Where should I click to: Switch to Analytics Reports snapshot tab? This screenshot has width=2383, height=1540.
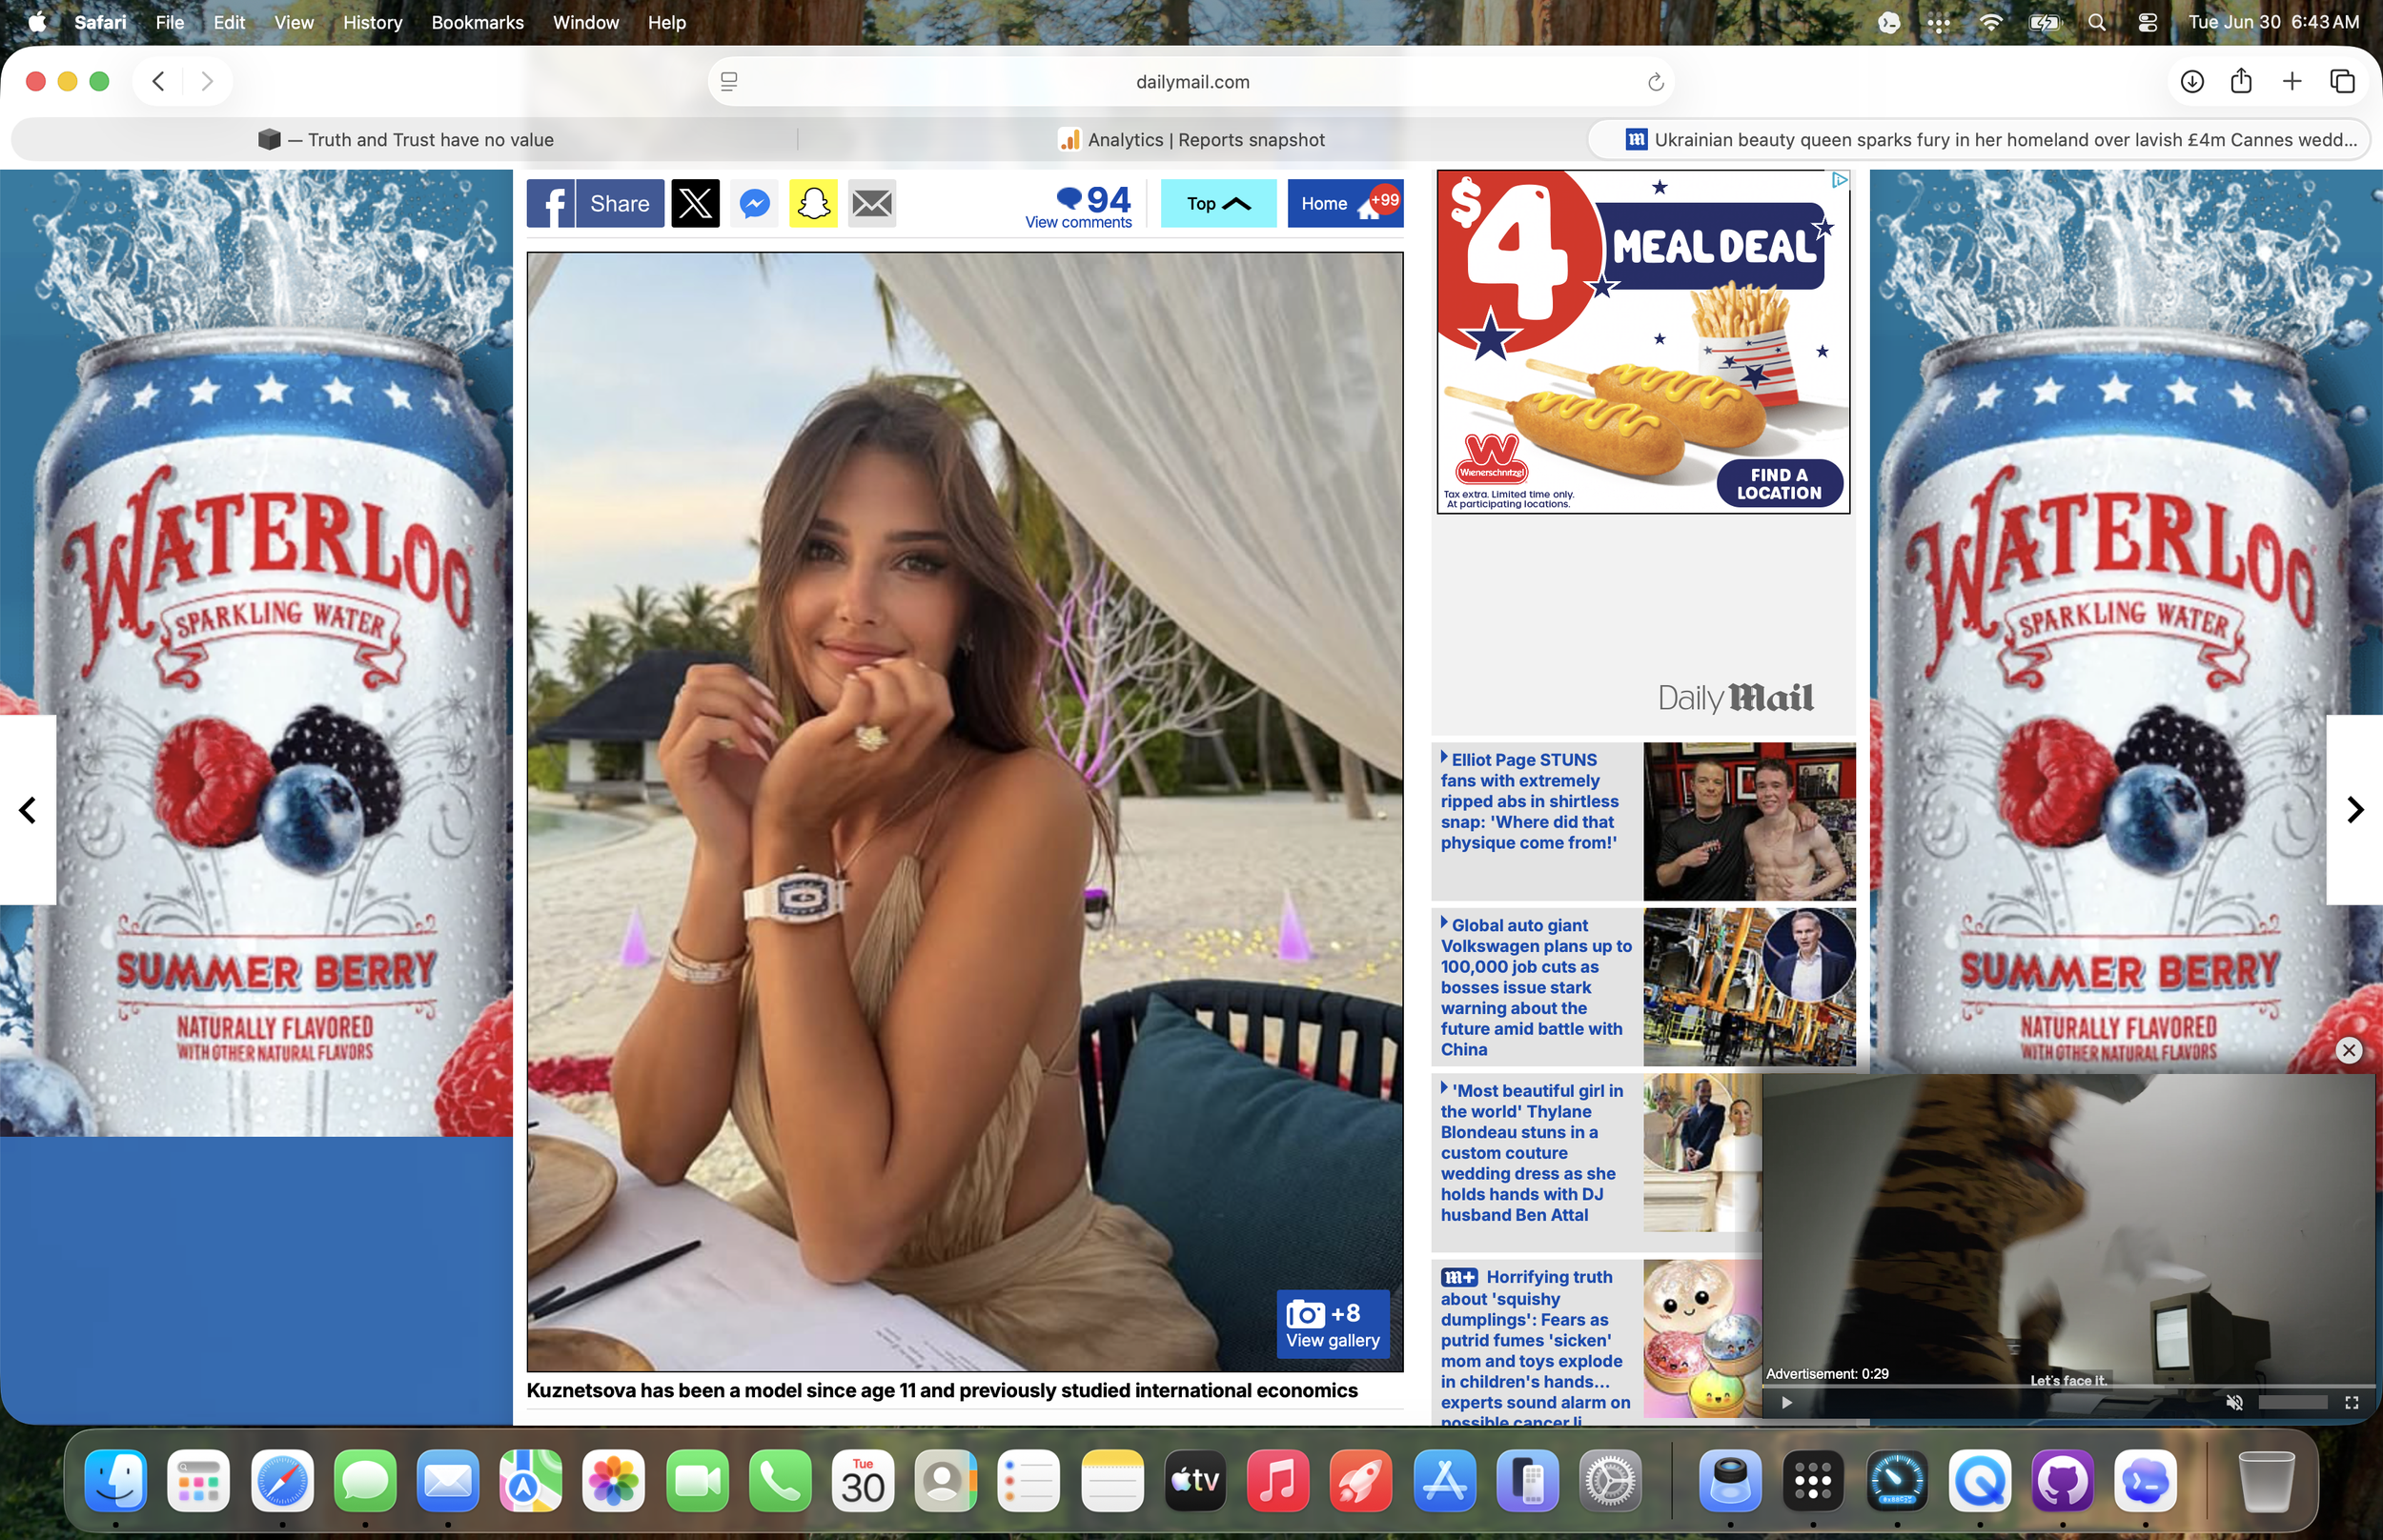click(x=1192, y=139)
